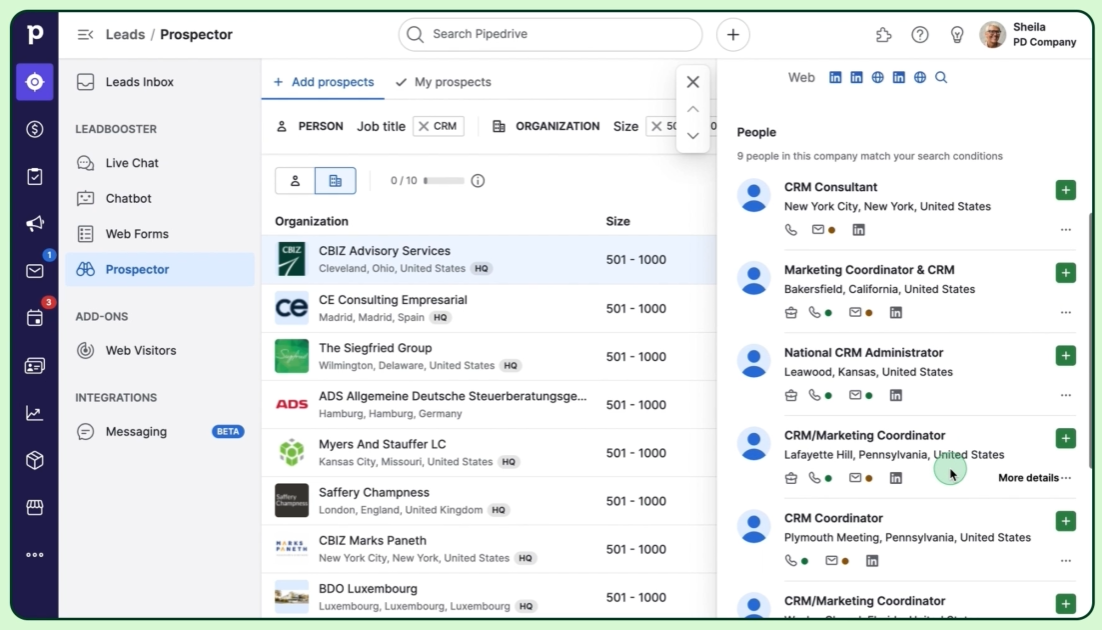Remove the CRM job title filter
The height and width of the screenshot is (630, 1102).
click(424, 127)
